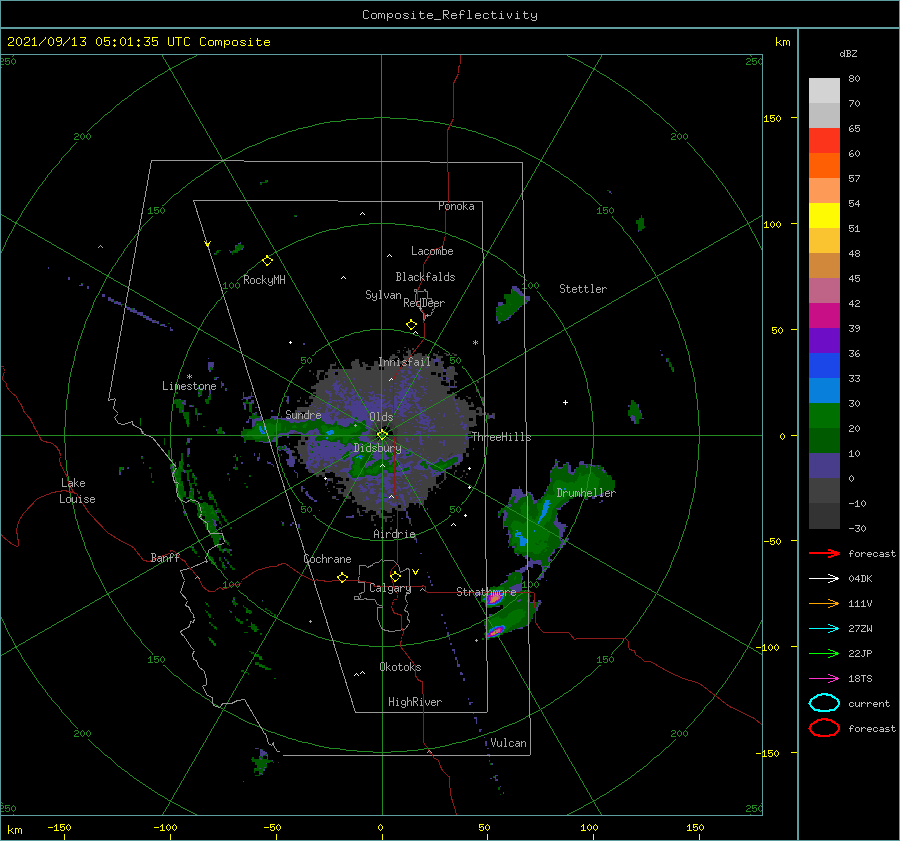900x841 pixels.
Task: Click the Calgary city label
Action: click(390, 588)
